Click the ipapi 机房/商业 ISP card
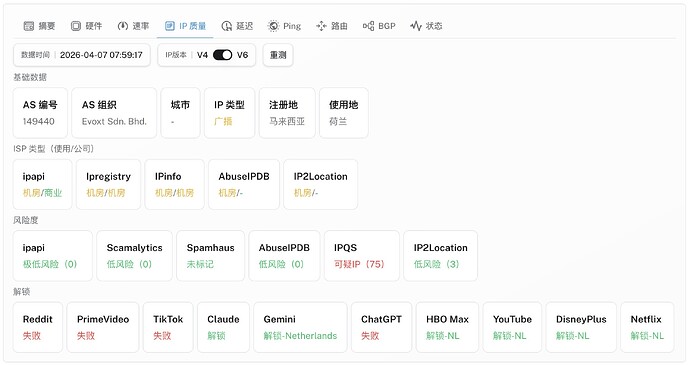Image resolution: width=690 pixels, height=365 pixels. [x=42, y=184]
